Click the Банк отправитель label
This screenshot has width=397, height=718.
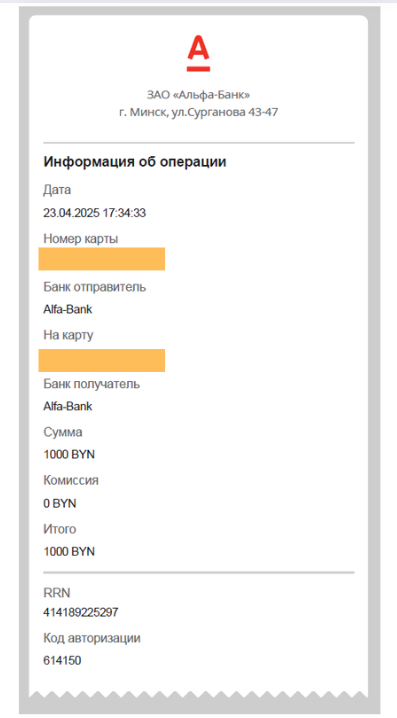(x=95, y=287)
